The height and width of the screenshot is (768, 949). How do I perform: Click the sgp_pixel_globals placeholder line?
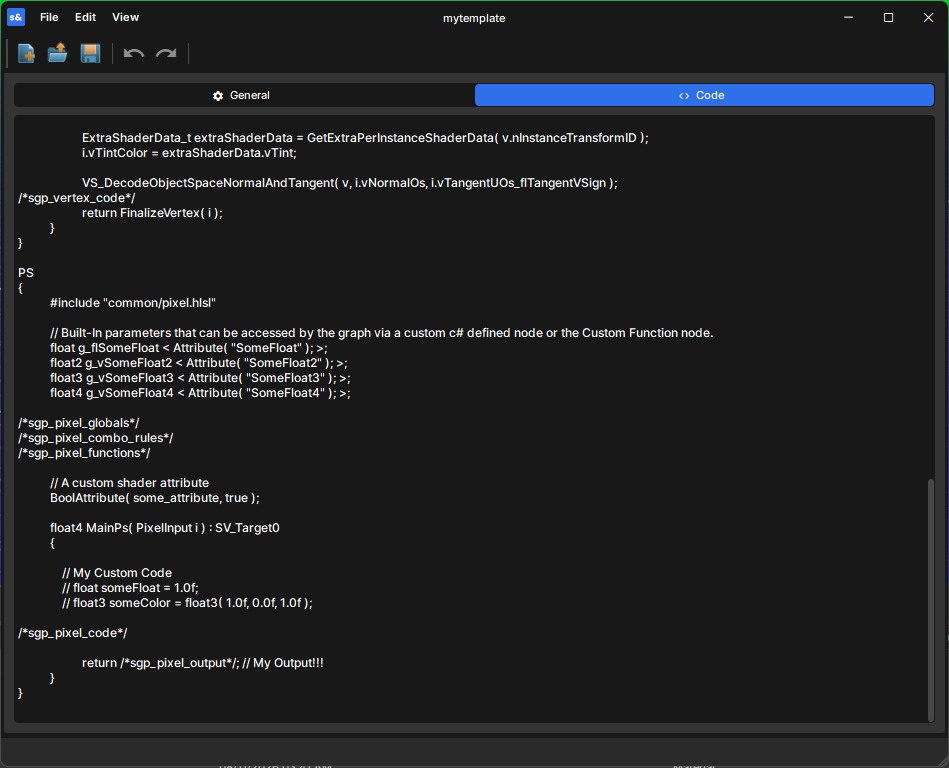point(79,422)
